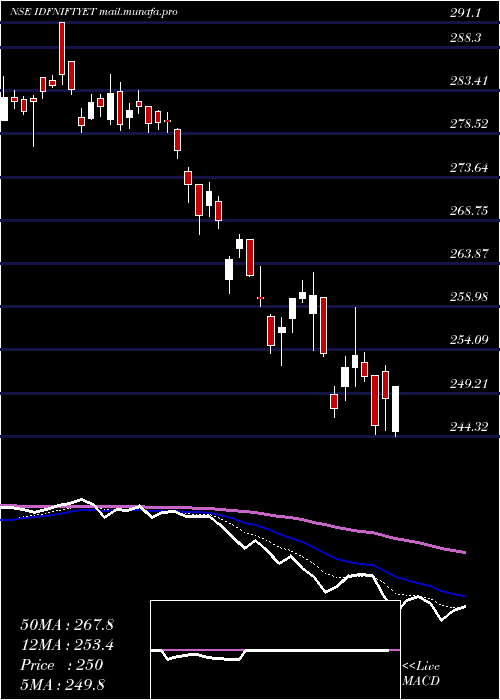Select the 254.09 price level label
This screenshot has height=700, width=500.
(x=469, y=341)
